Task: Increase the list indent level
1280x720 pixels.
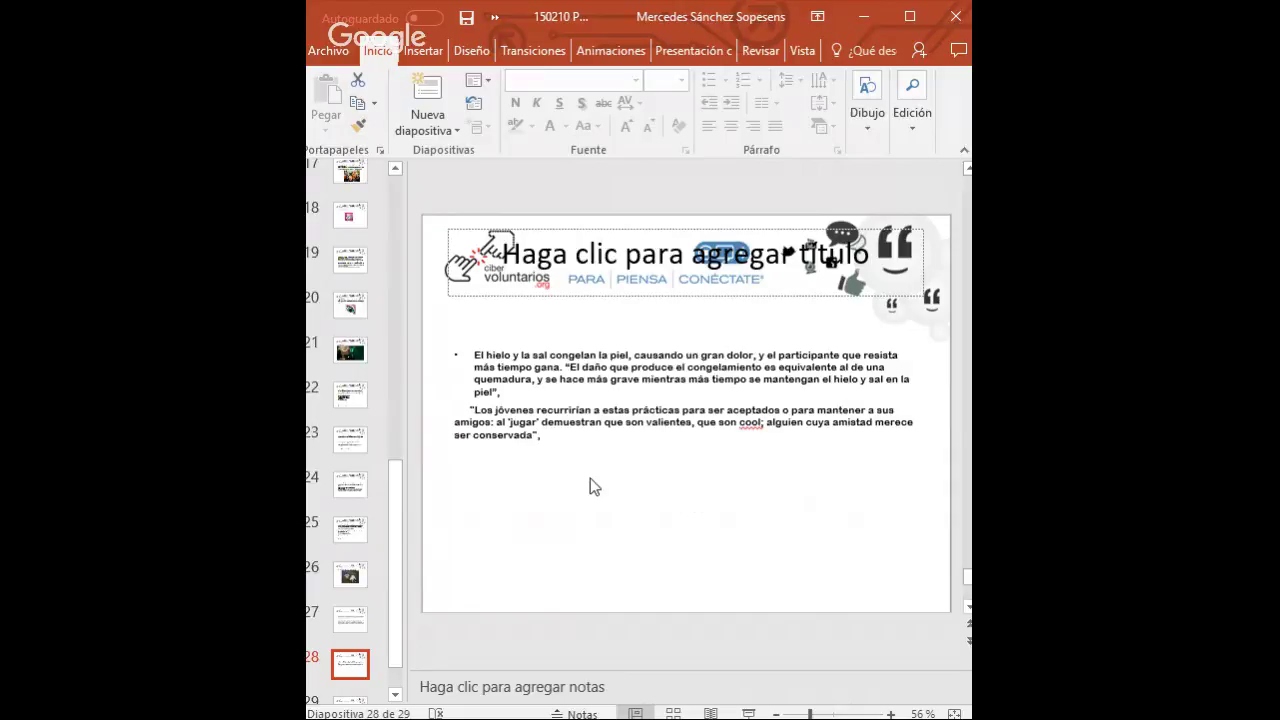Action: pos(731,103)
